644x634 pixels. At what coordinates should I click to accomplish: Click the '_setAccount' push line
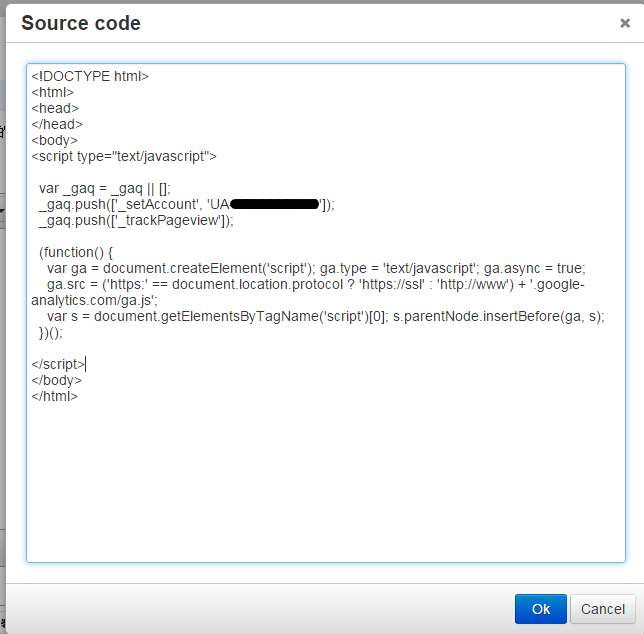point(187,204)
